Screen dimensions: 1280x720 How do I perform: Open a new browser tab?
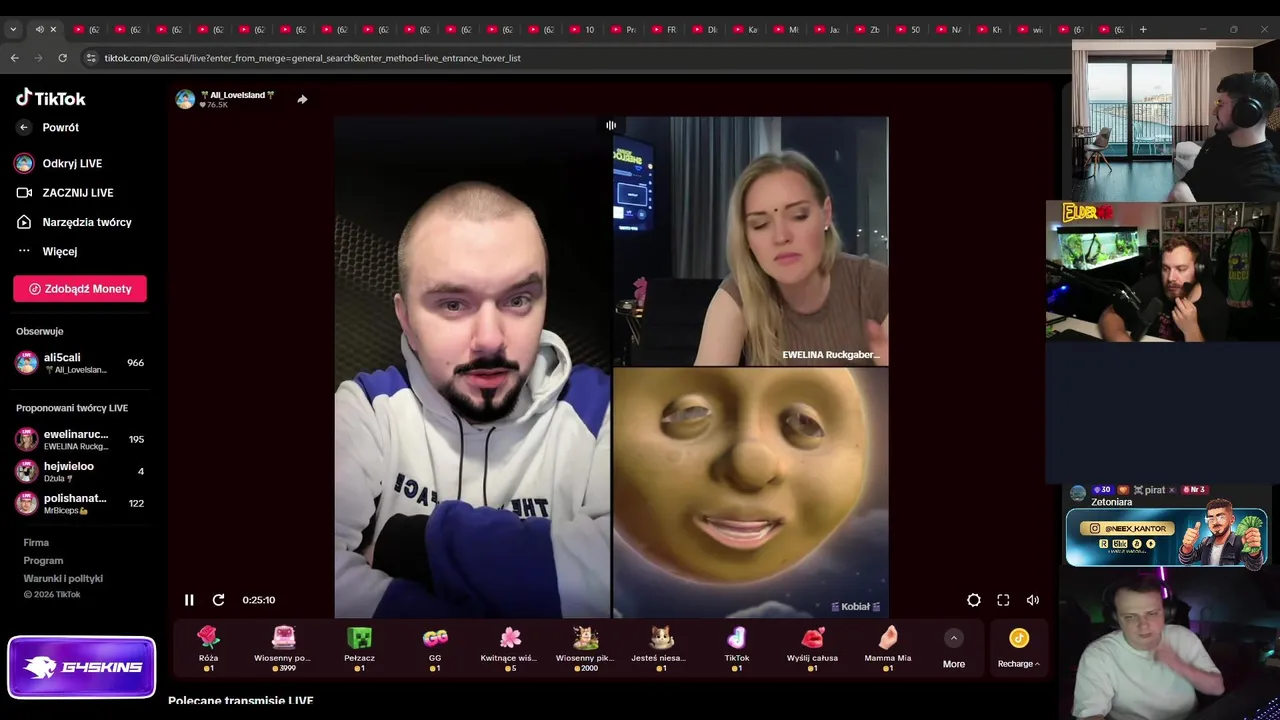[x=1143, y=30]
